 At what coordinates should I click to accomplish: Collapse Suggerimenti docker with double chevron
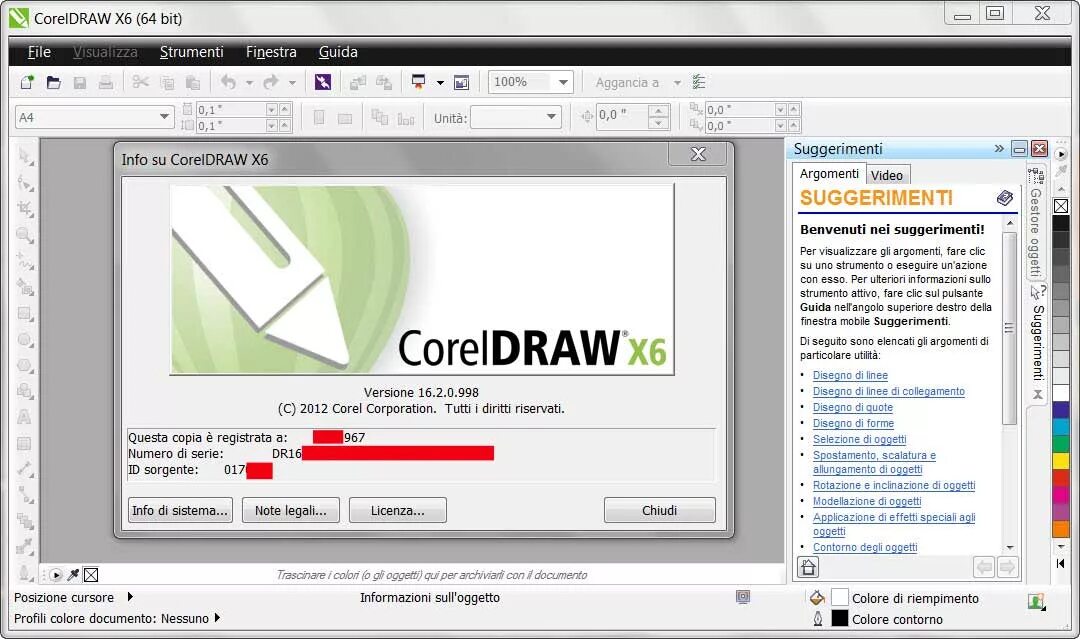point(999,148)
